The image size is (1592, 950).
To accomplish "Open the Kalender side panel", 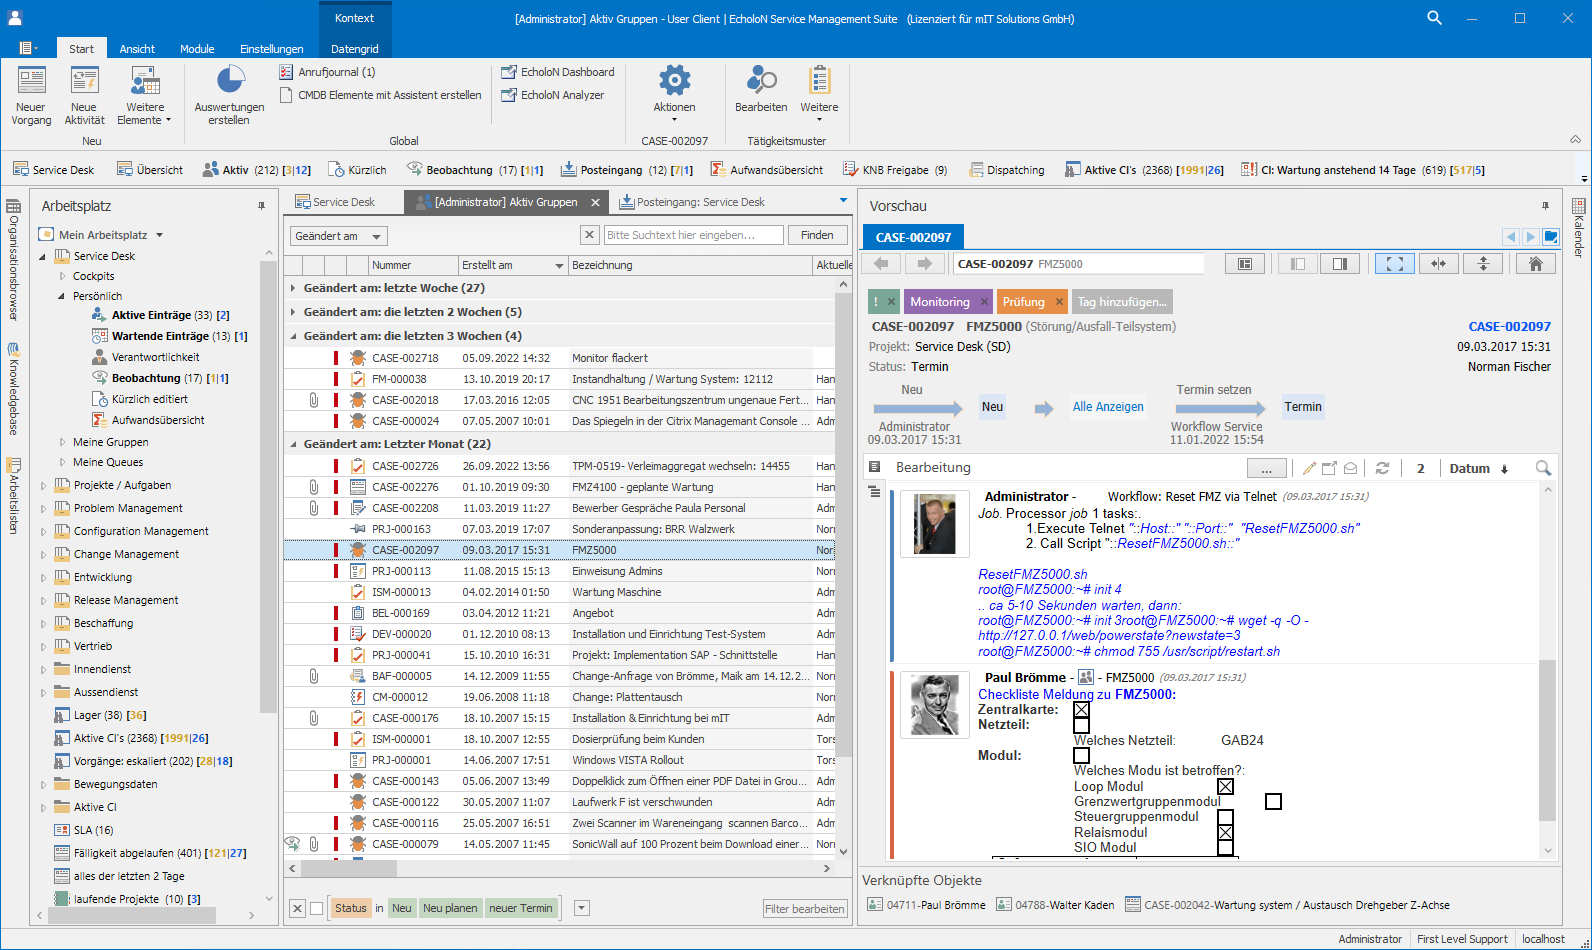I will point(1579,228).
